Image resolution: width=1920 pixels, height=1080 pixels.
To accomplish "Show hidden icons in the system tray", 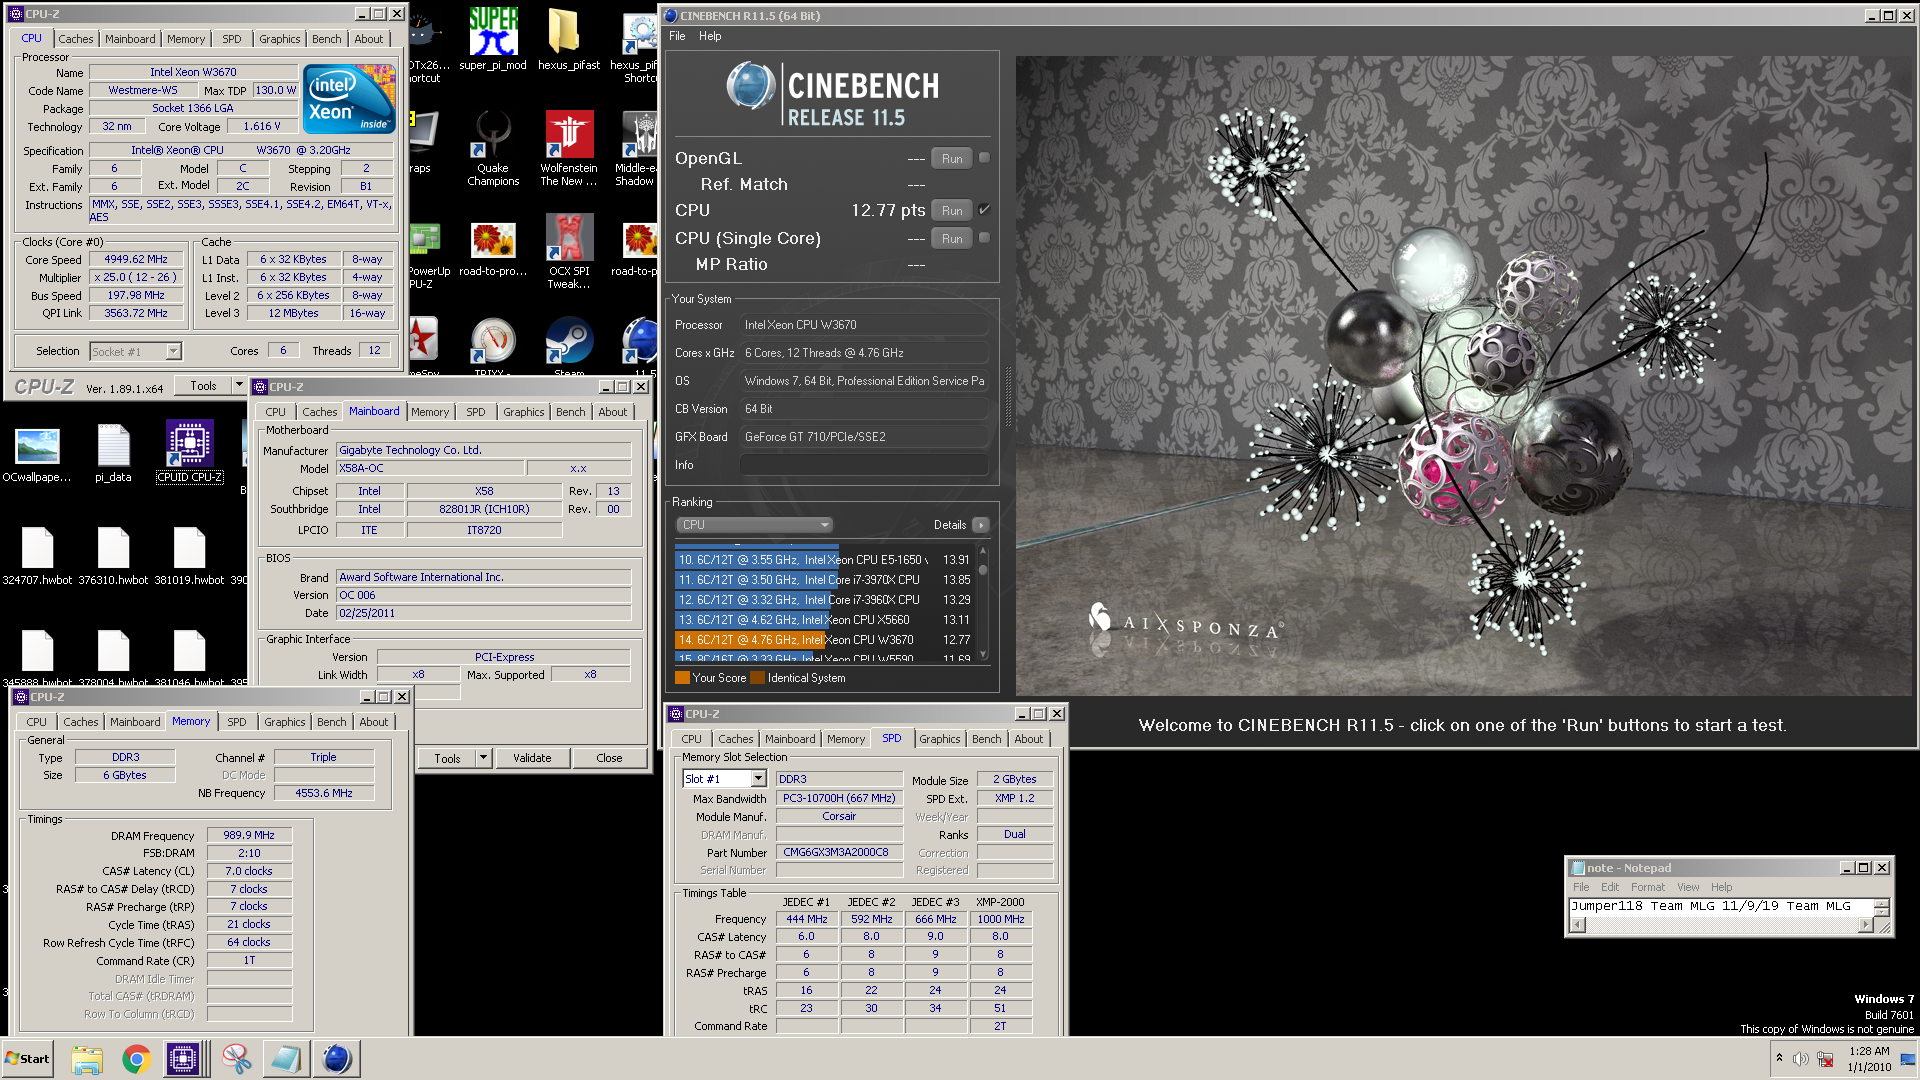I will pyautogui.click(x=1779, y=1058).
